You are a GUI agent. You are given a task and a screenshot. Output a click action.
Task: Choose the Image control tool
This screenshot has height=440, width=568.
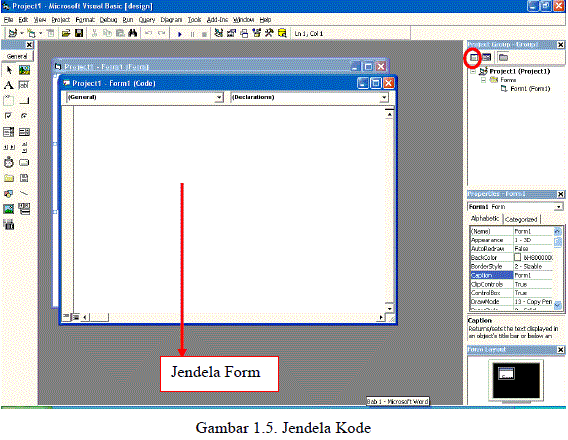pyautogui.click(x=9, y=209)
